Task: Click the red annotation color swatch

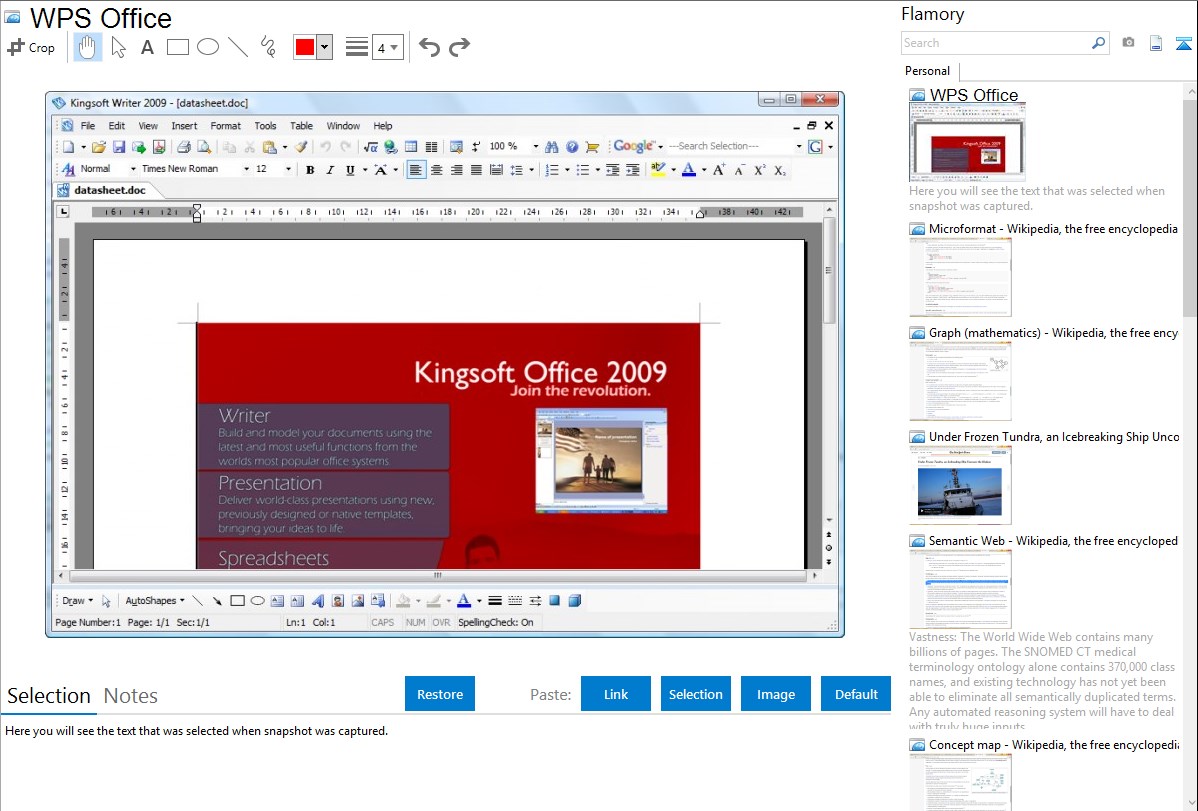Action: (305, 47)
